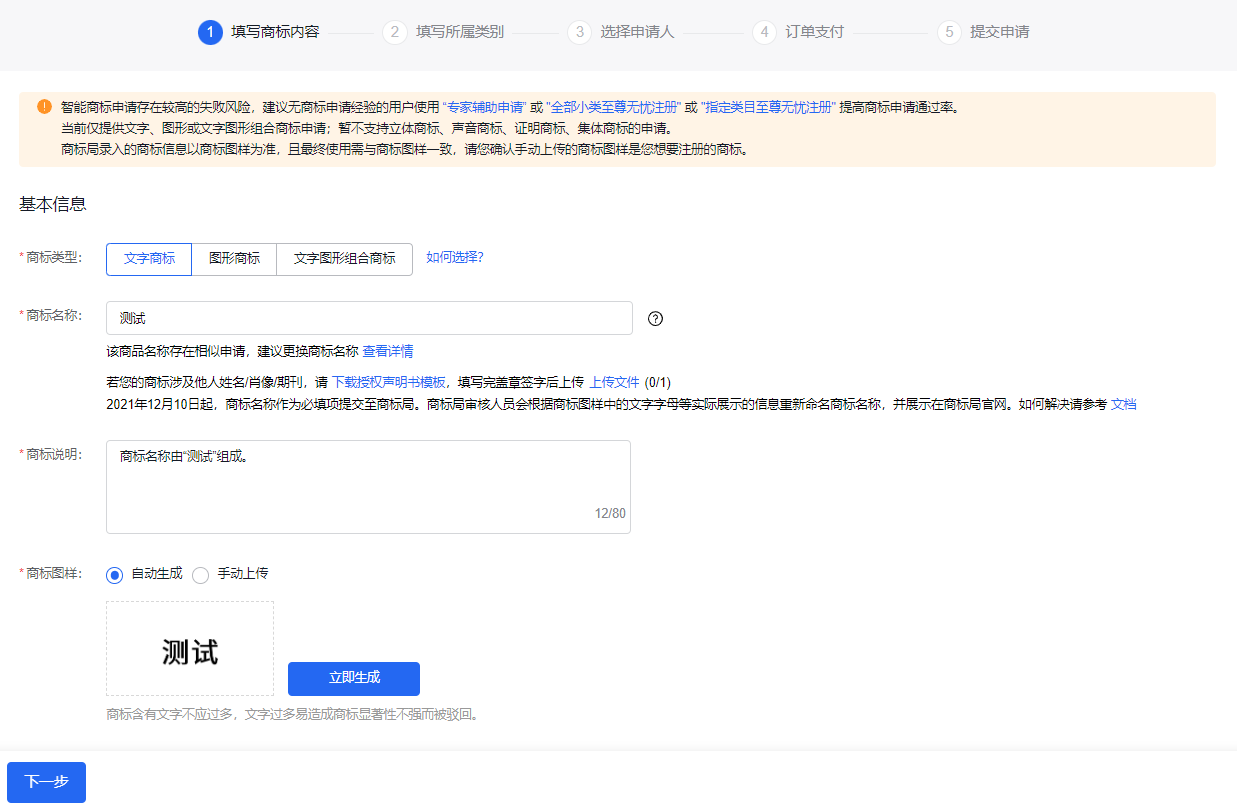Click the 上传文件 link
1237x805 pixels.
(x=614, y=382)
